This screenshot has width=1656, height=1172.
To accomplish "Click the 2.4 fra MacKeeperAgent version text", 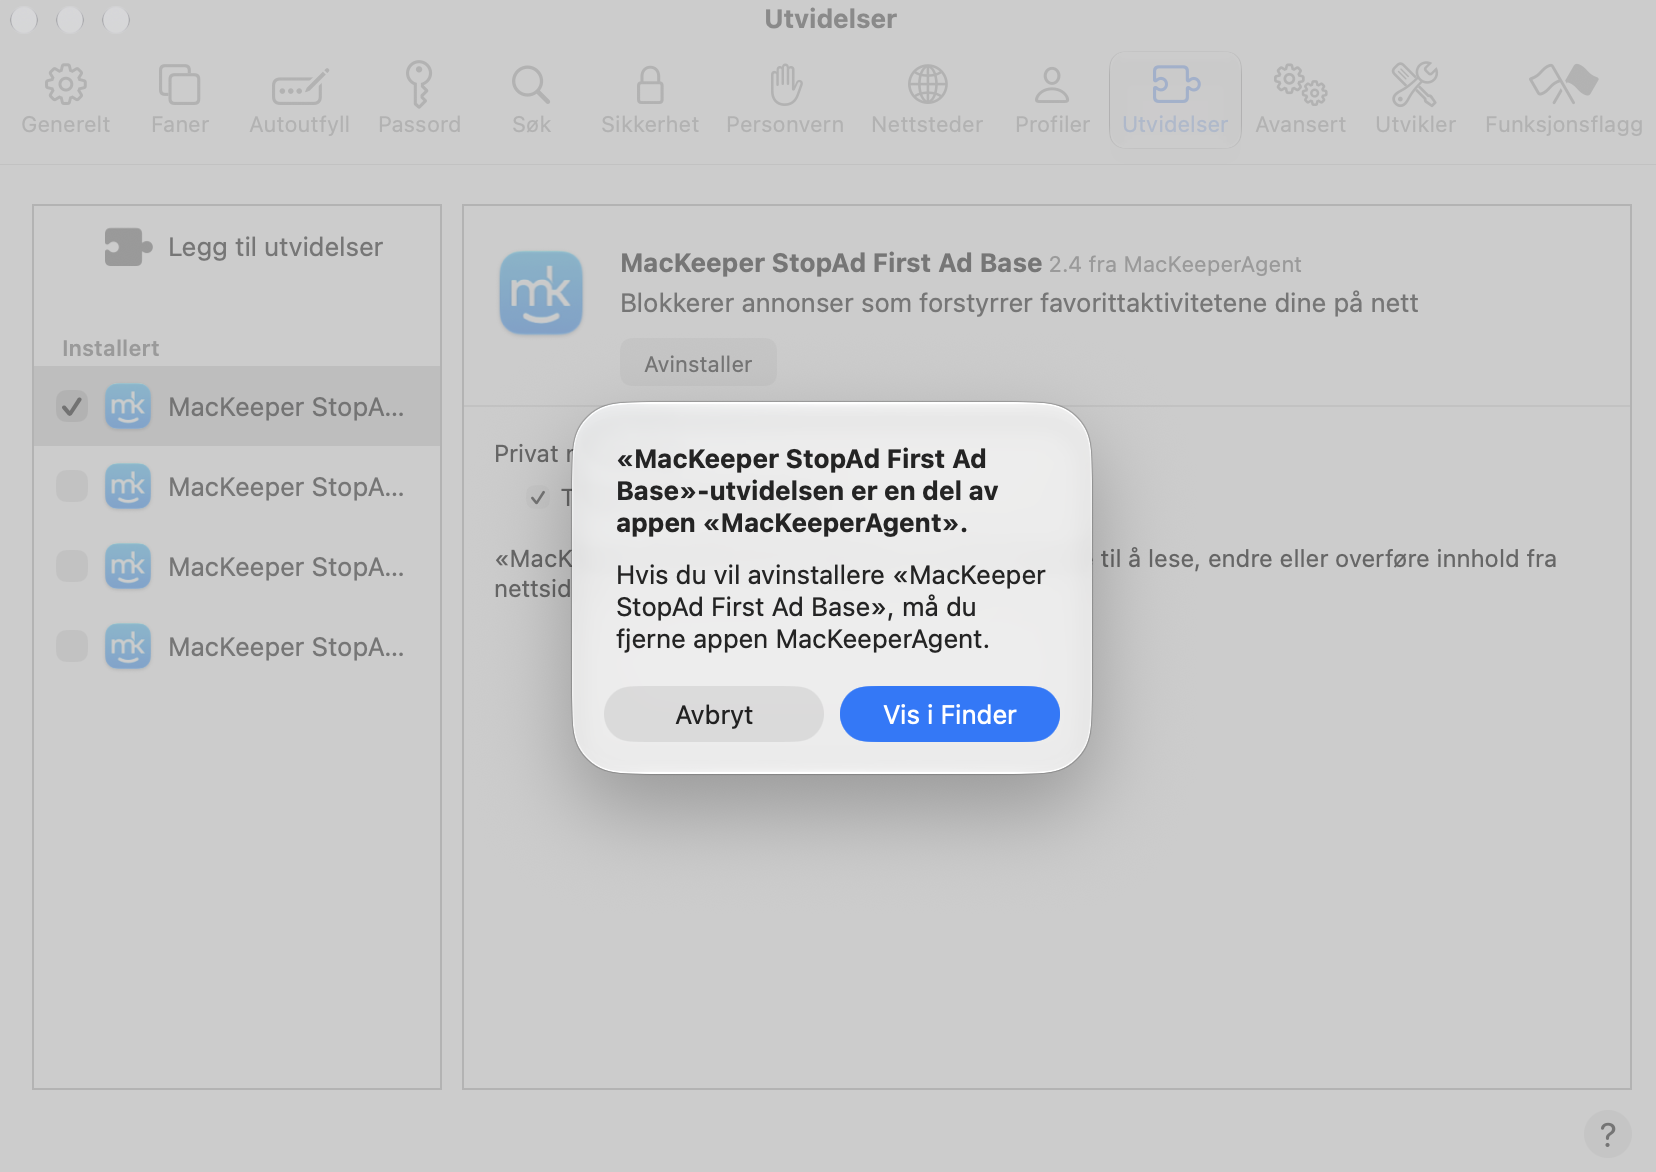I will coord(1175,264).
